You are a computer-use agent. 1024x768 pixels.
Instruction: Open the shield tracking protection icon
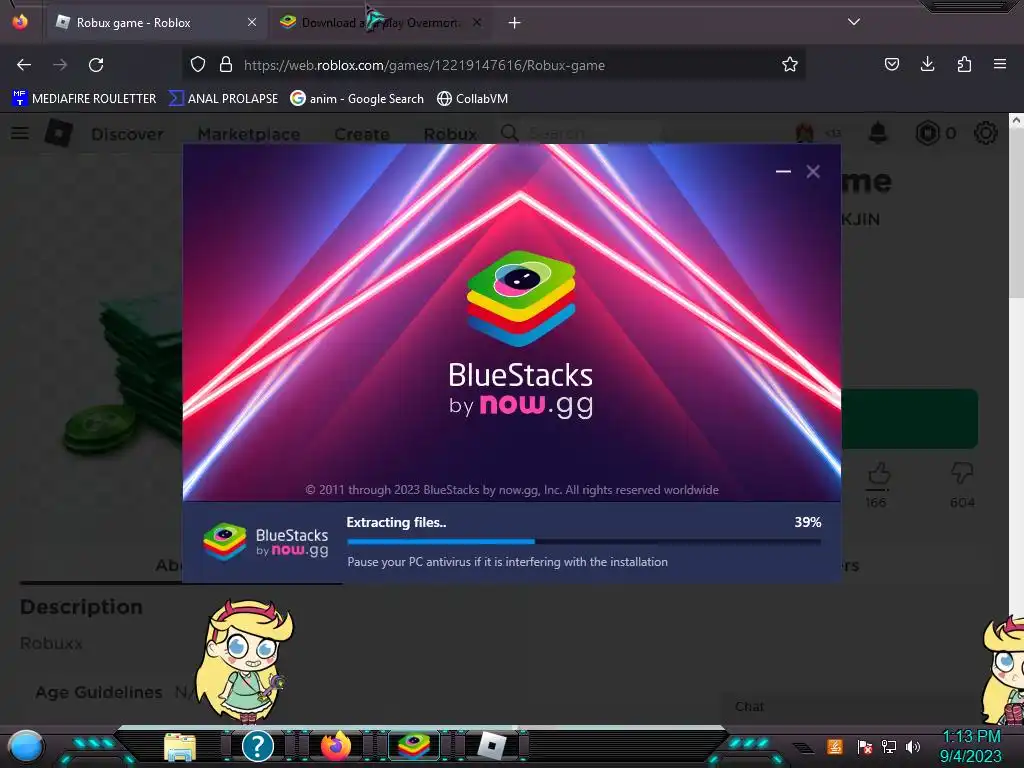[198, 64]
